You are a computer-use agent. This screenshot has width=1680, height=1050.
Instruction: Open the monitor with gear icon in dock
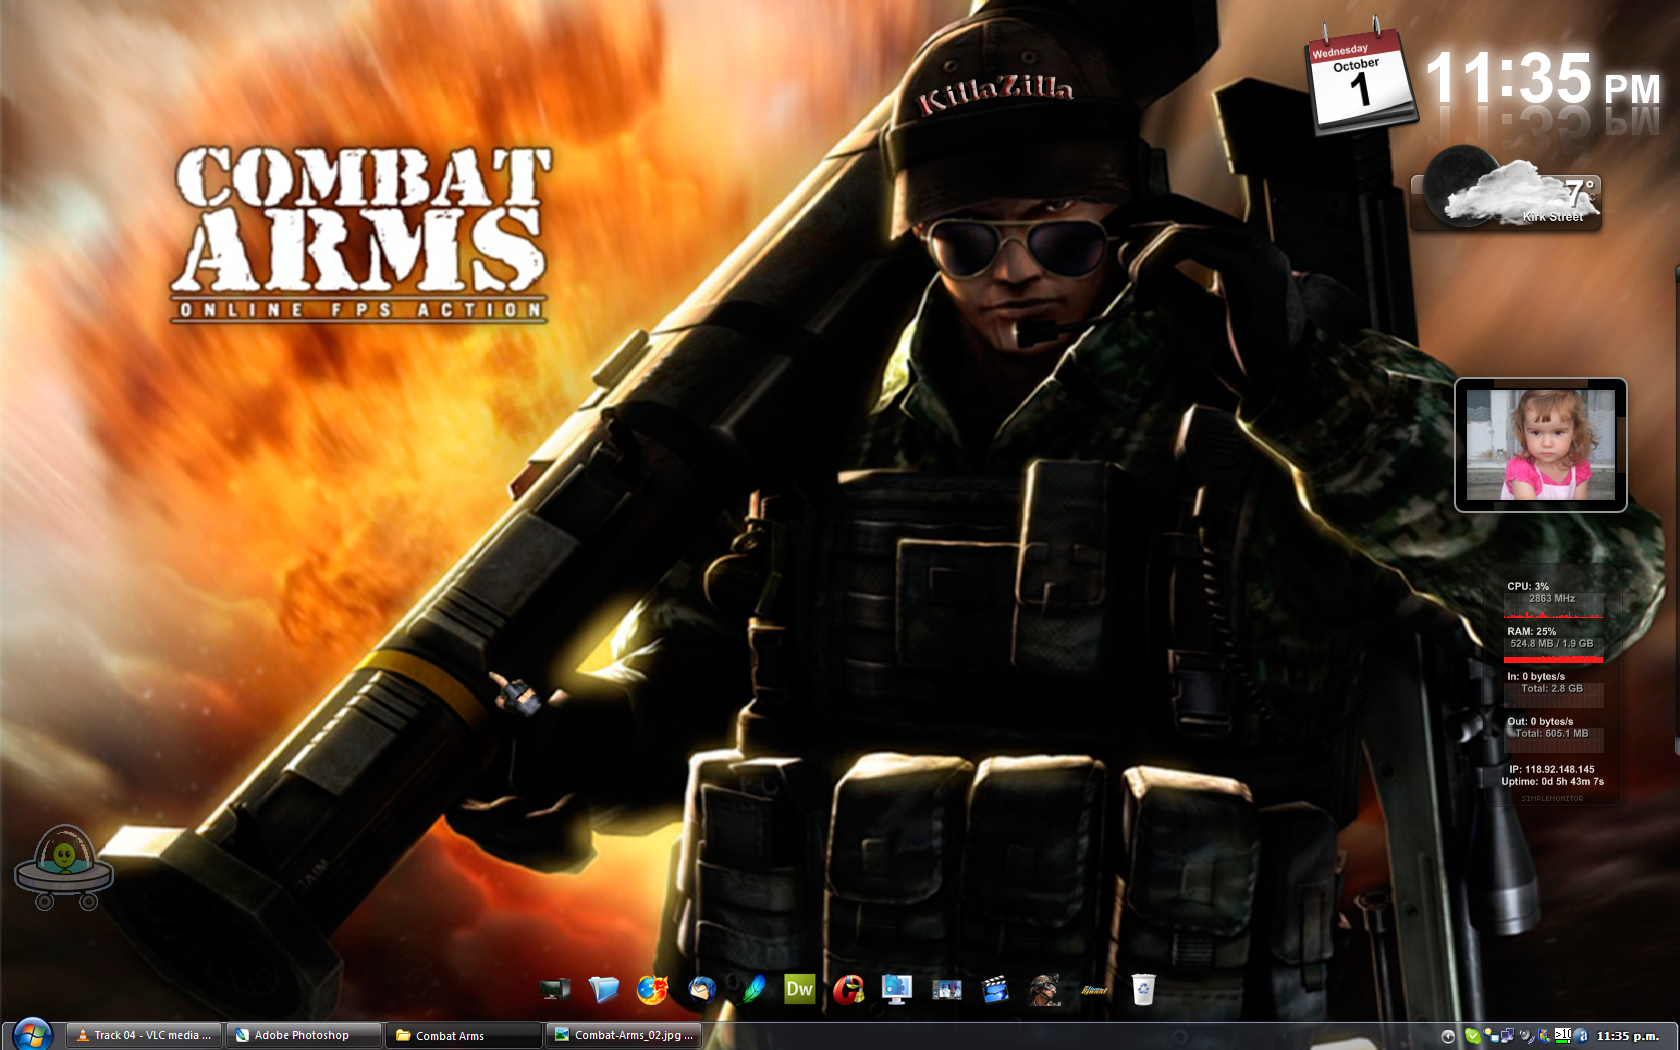897,989
